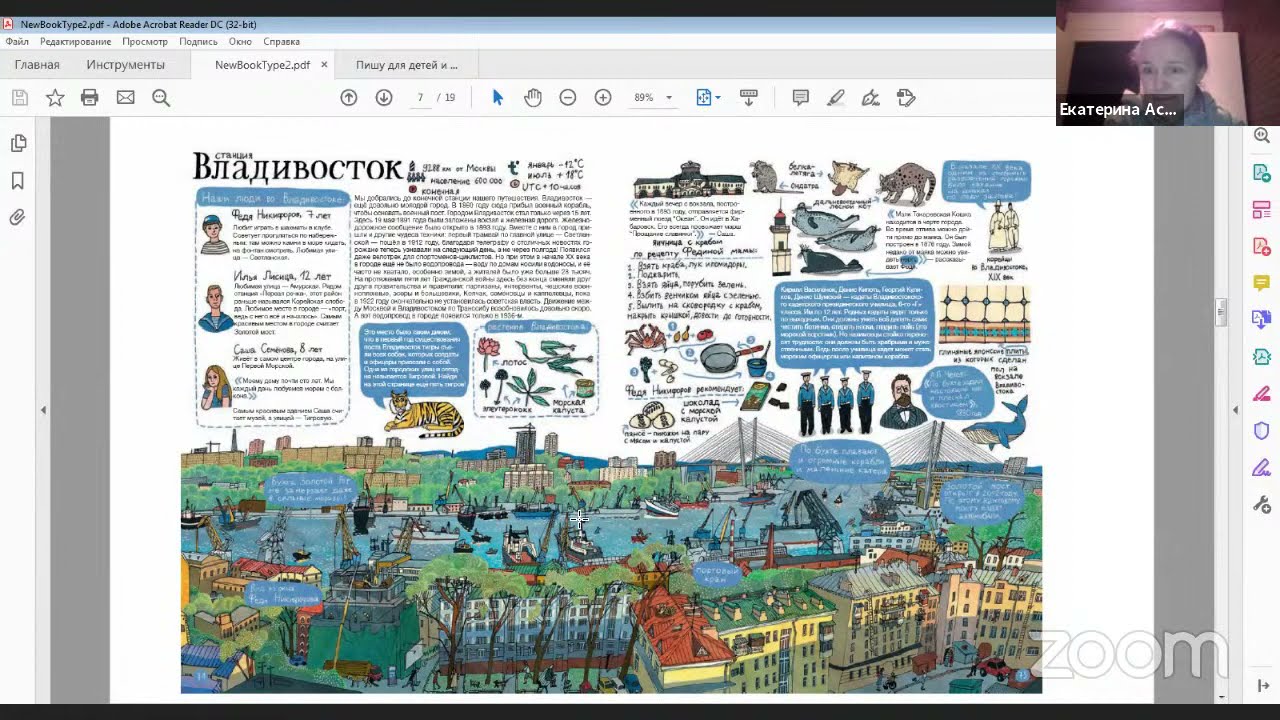Open bookmarks panel icon
This screenshot has width=1280, height=720.
18,181
